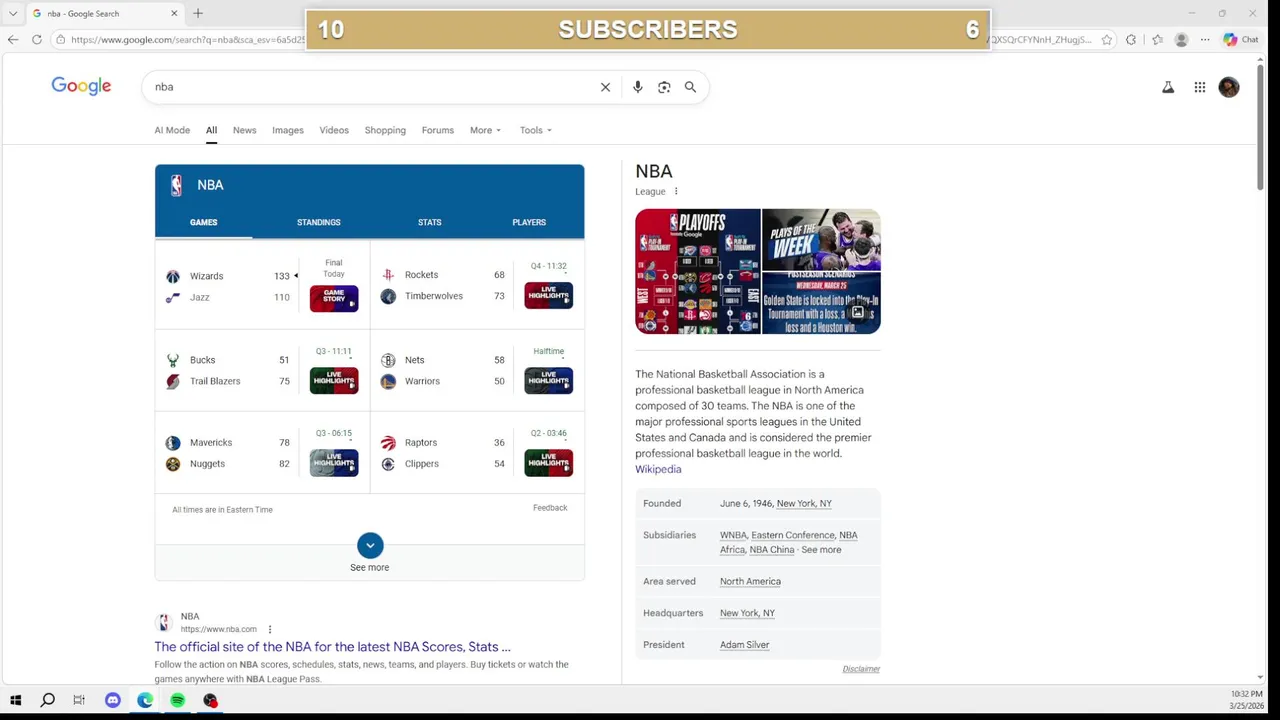Open the WNBA subsidiary link
The width and height of the screenshot is (1280, 720).
click(733, 535)
